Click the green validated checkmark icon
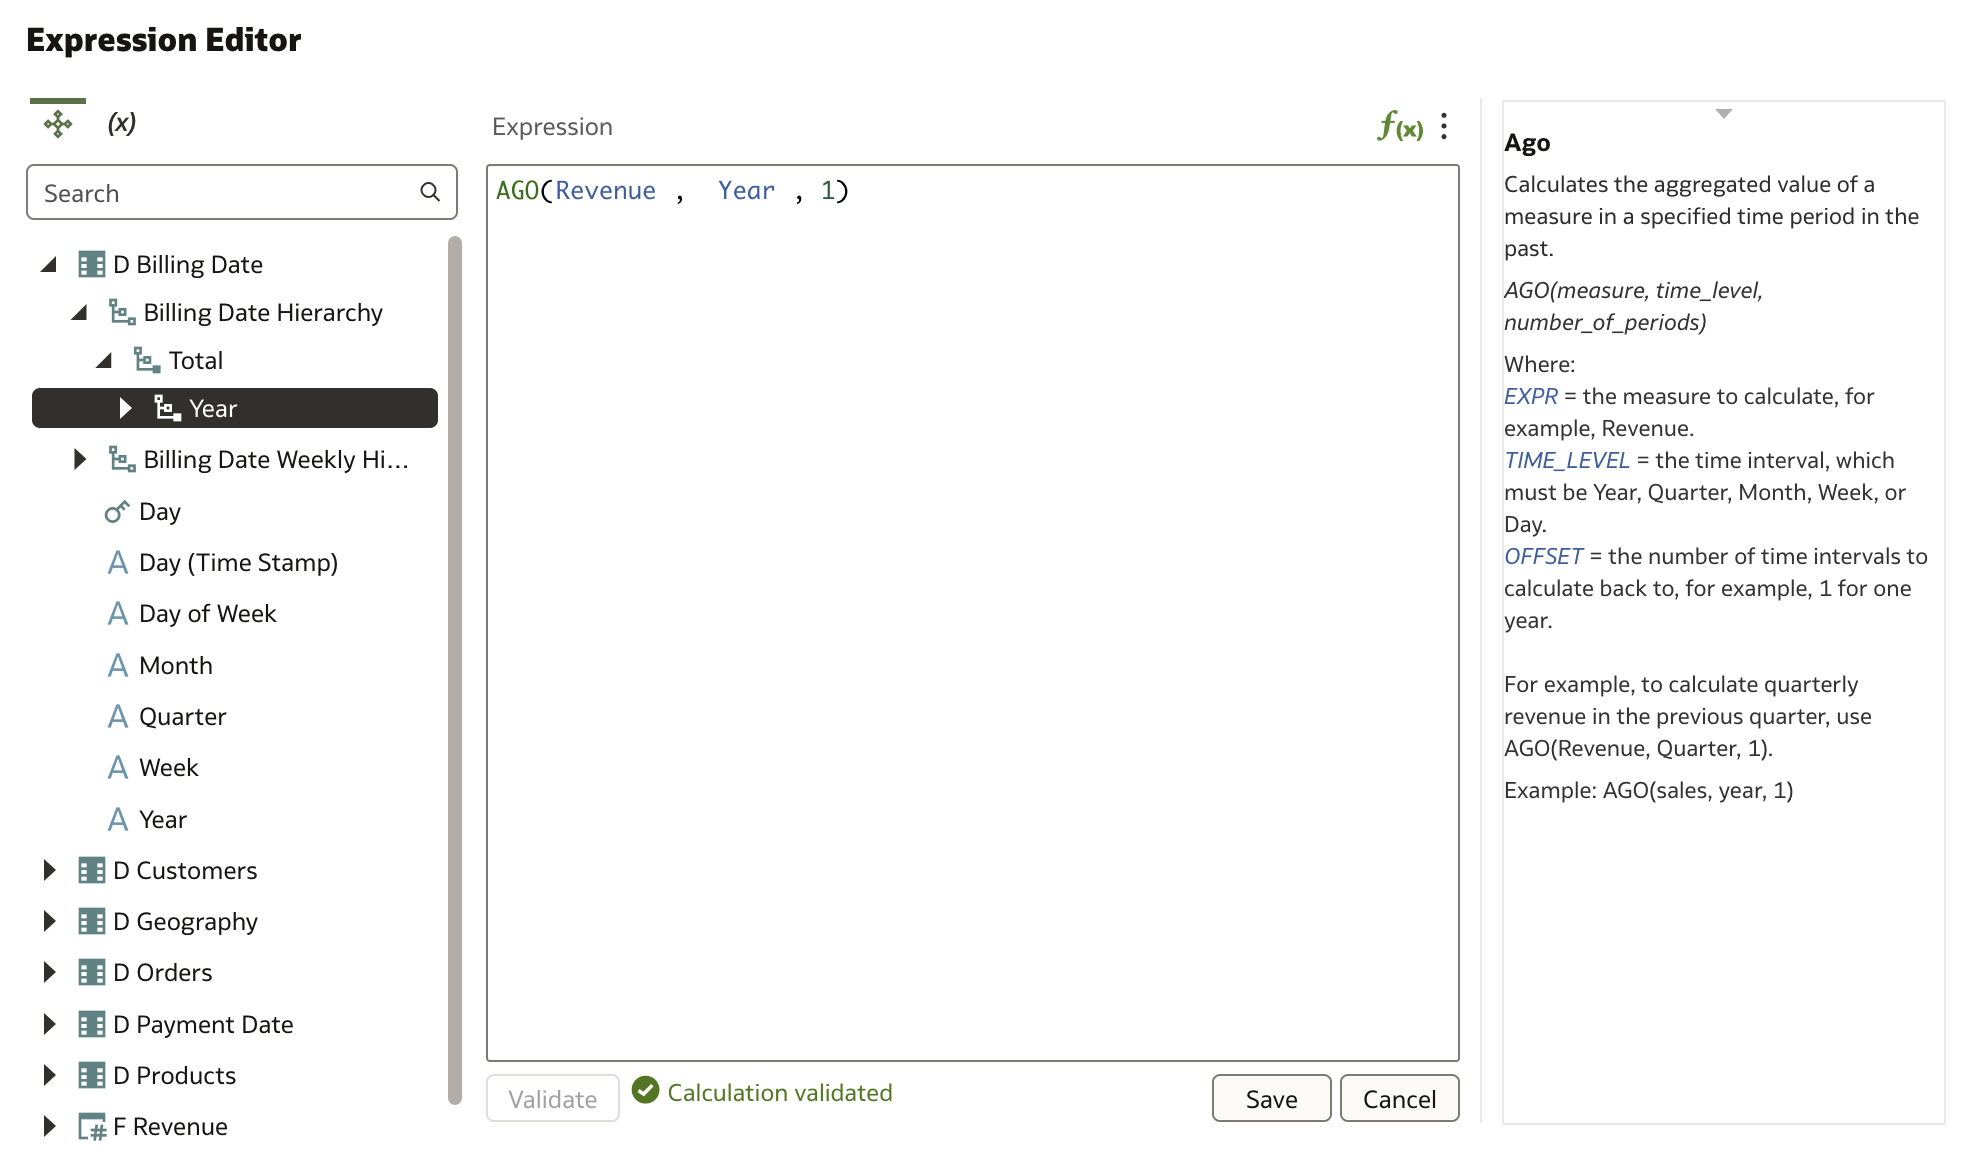The width and height of the screenshot is (1982, 1176). 646,1091
